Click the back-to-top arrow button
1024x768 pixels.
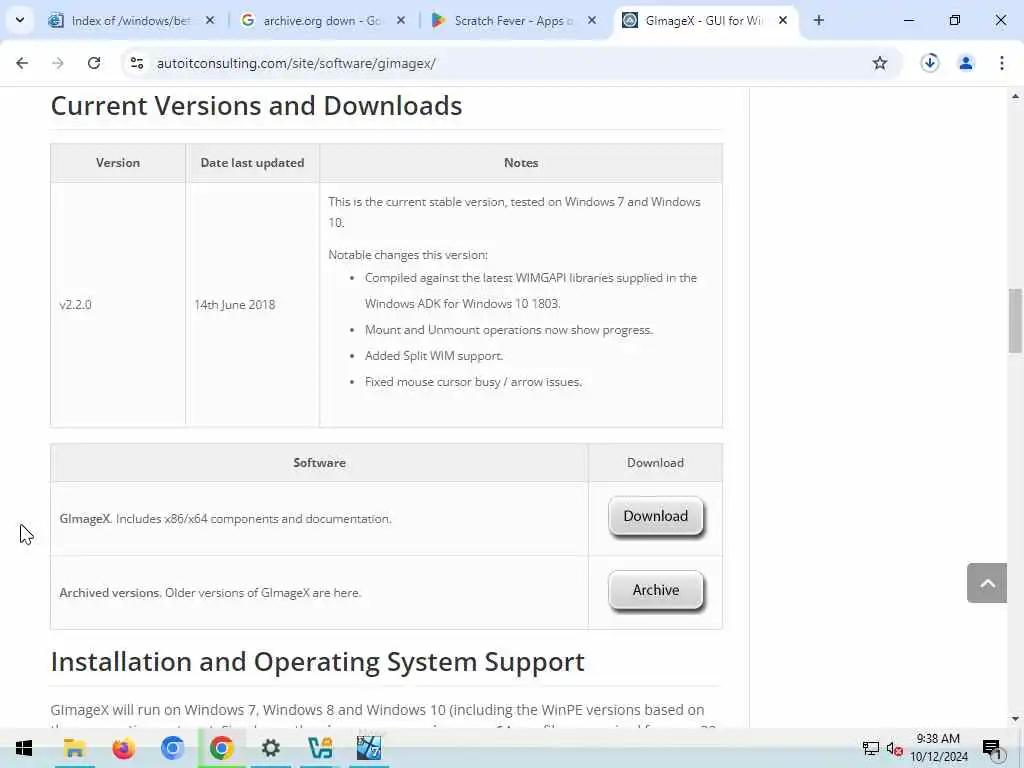coord(987,583)
